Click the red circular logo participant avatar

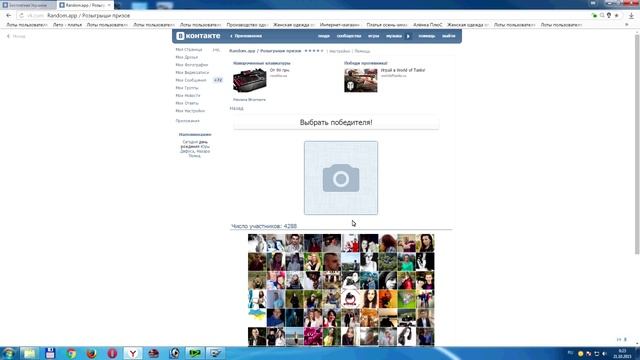click(350, 299)
